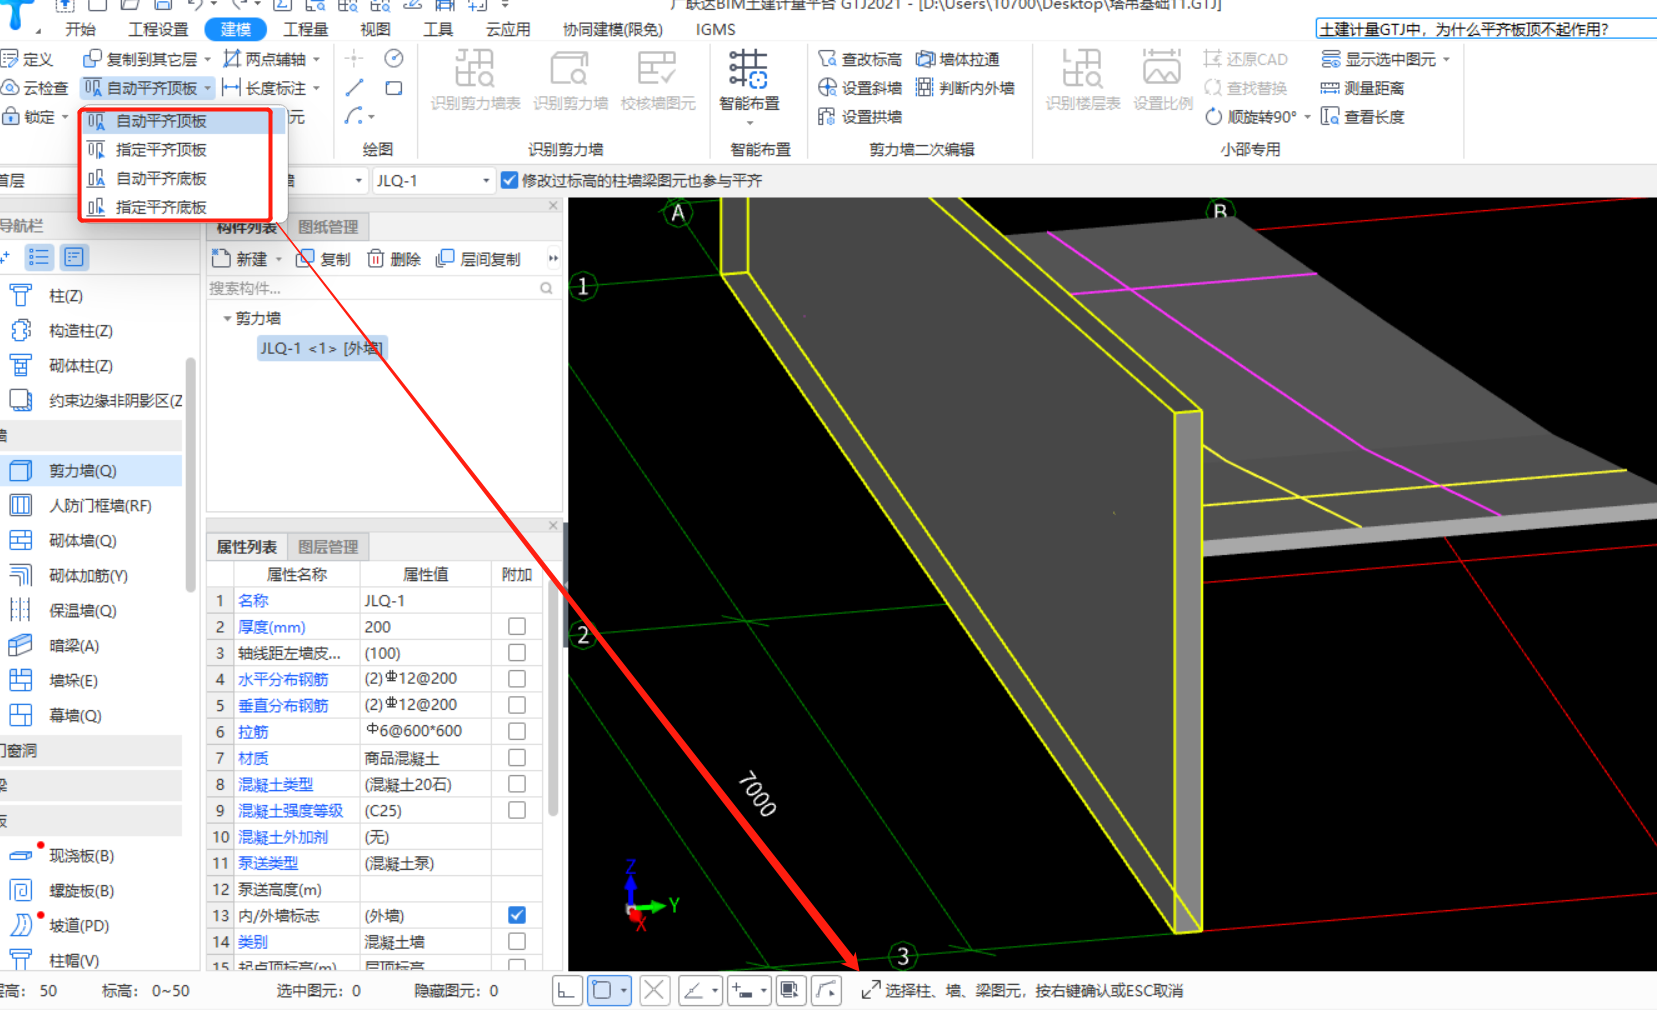The height and width of the screenshot is (1010, 1657).
Task: Select 现浇板(B) in the navigation bar
Action: point(81,856)
